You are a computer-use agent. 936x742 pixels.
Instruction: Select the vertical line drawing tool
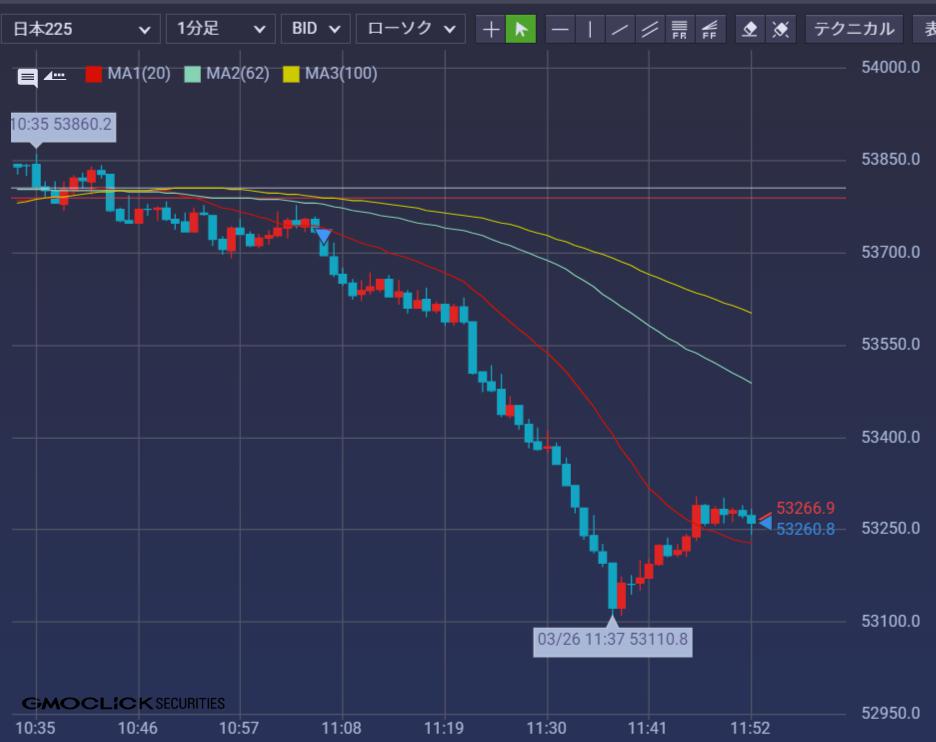click(590, 29)
